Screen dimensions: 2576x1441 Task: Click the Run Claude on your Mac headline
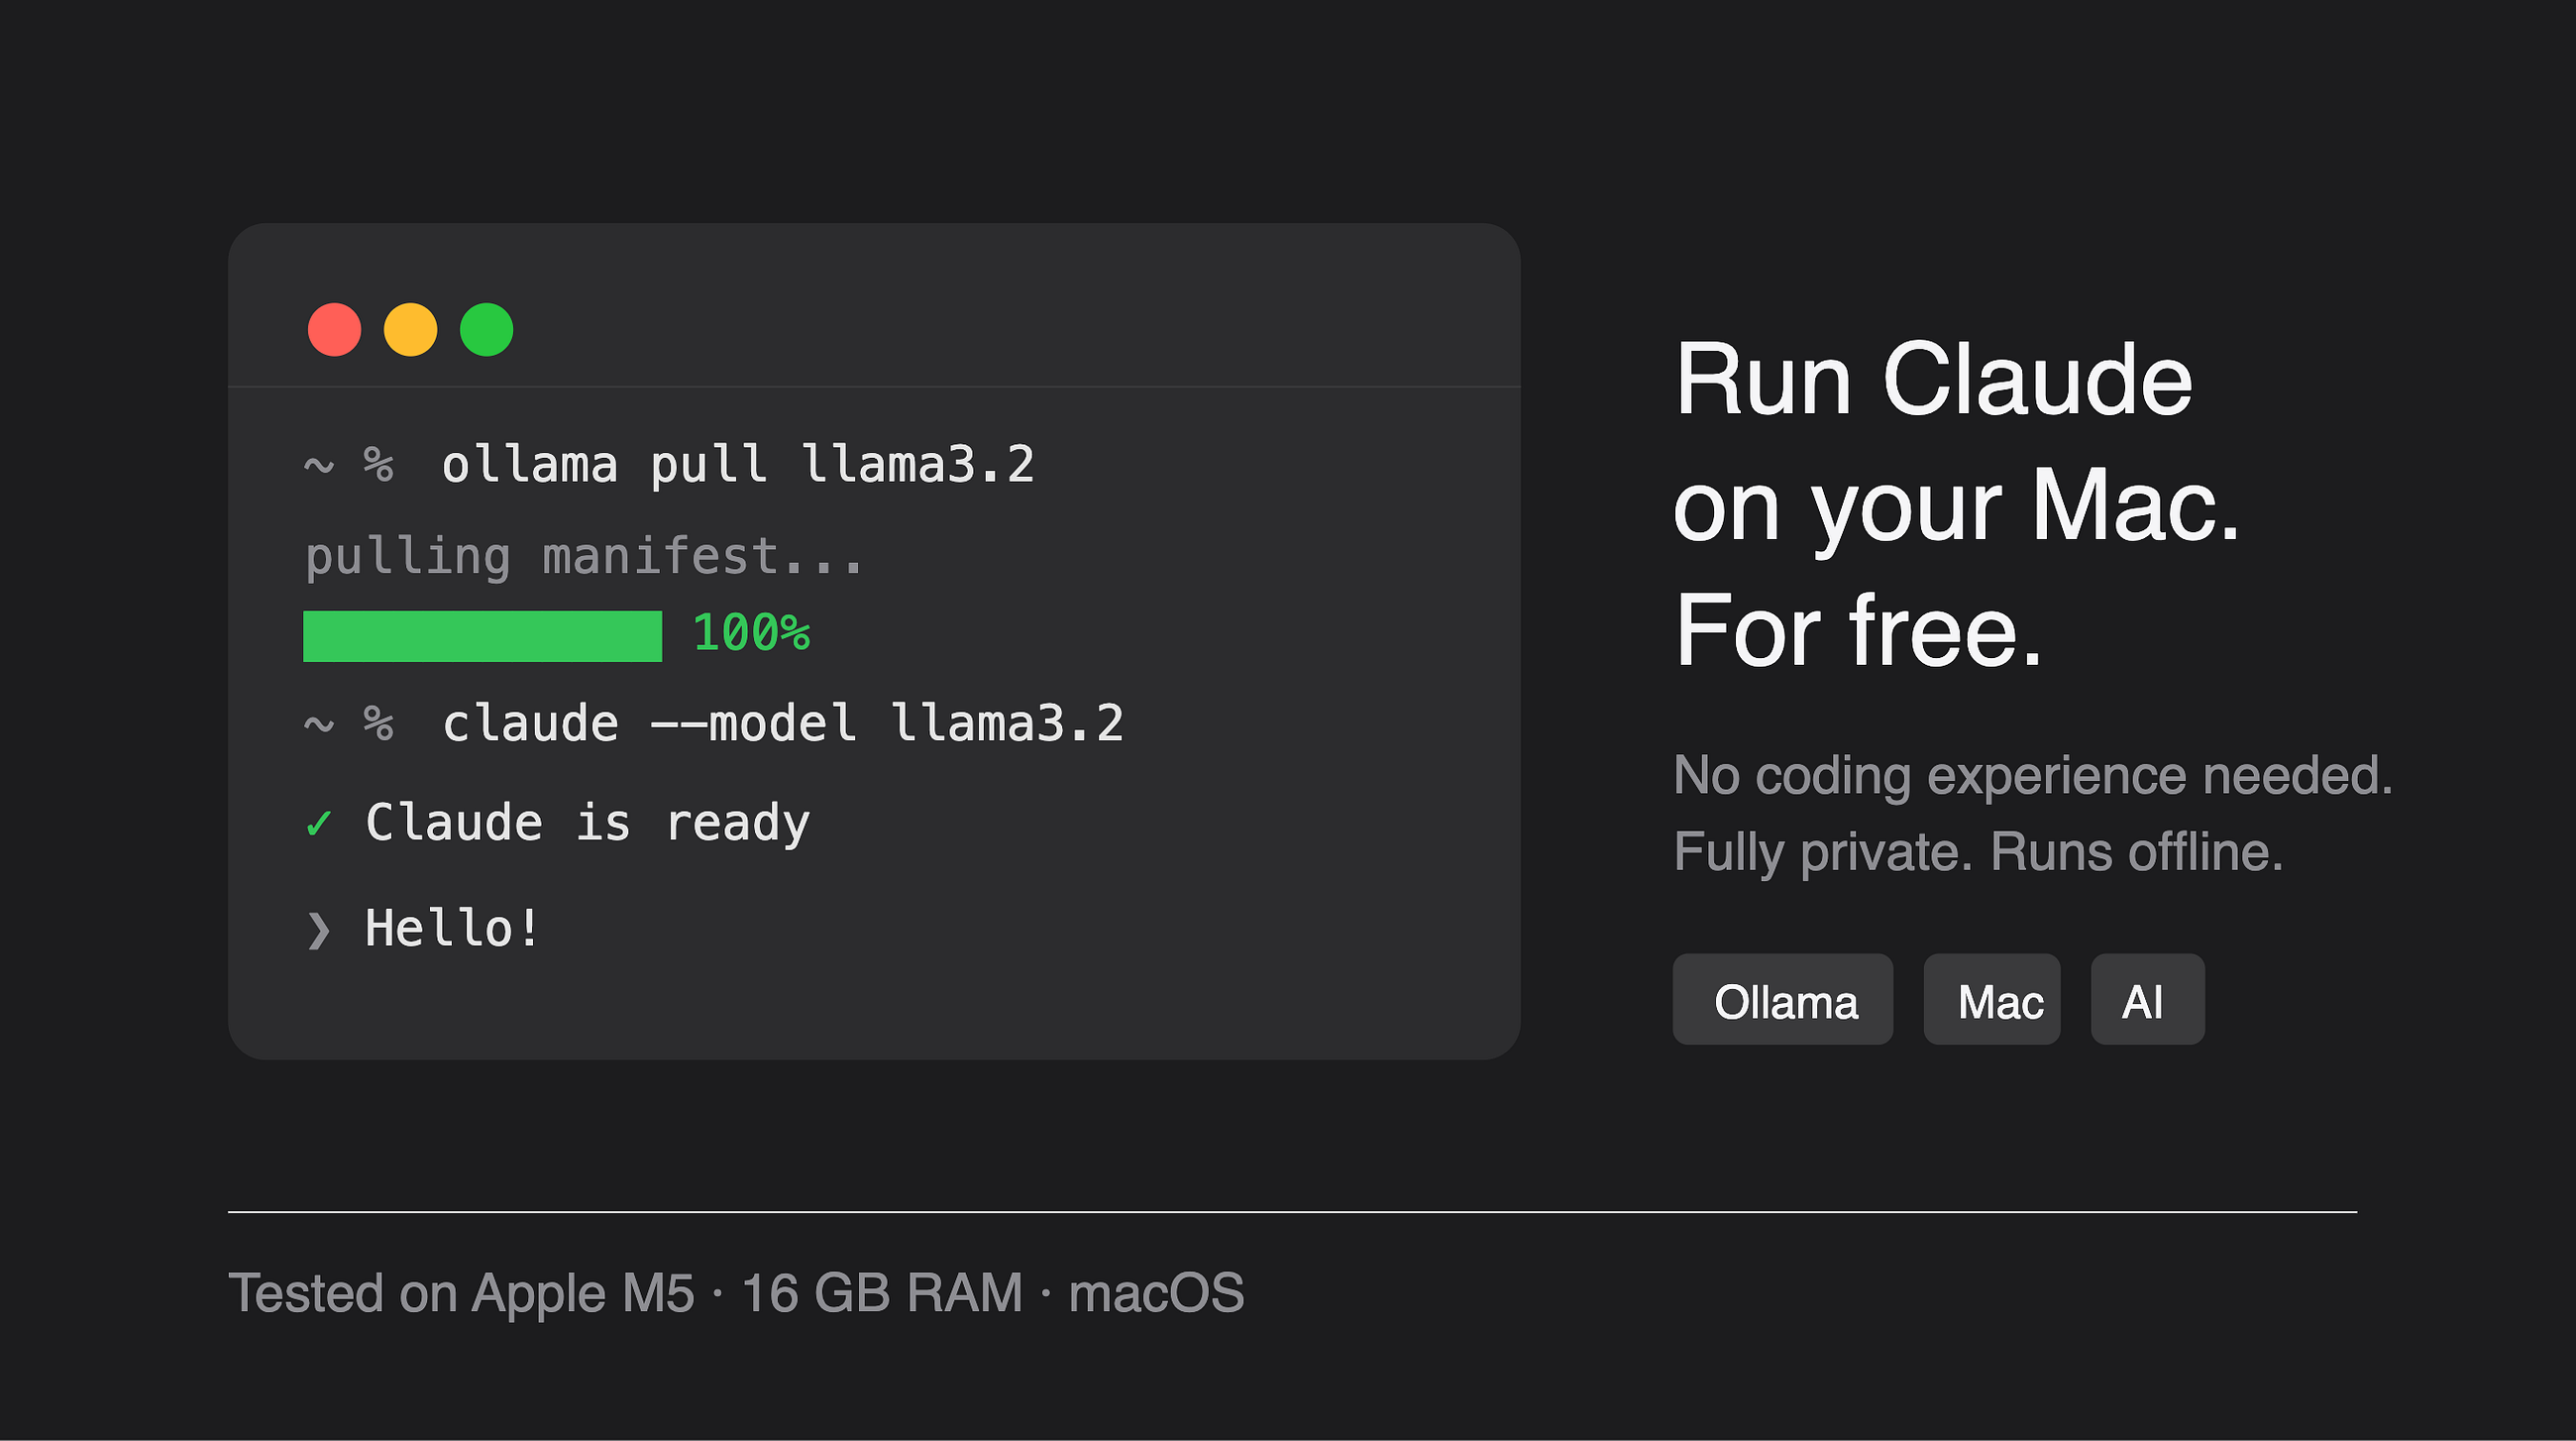pyautogui.click(x=1957, y=505)
